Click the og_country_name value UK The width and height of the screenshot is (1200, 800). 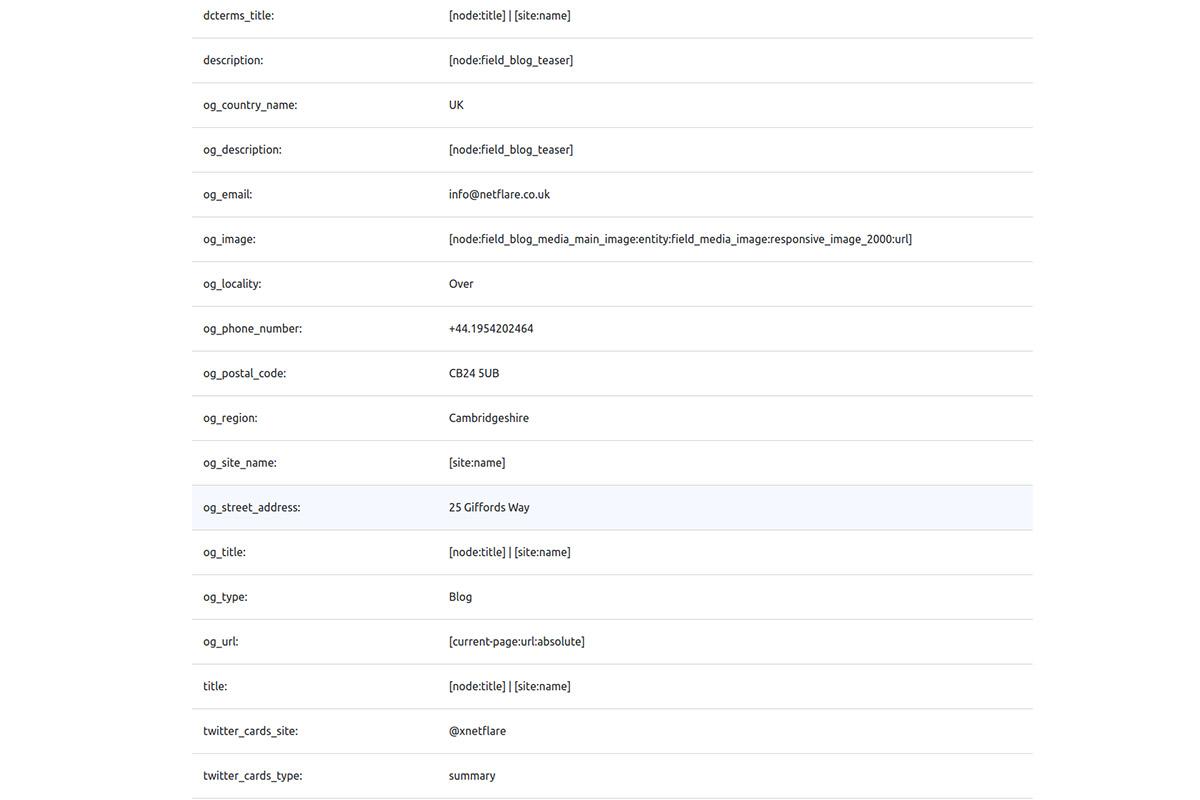[x=456, y=105]
